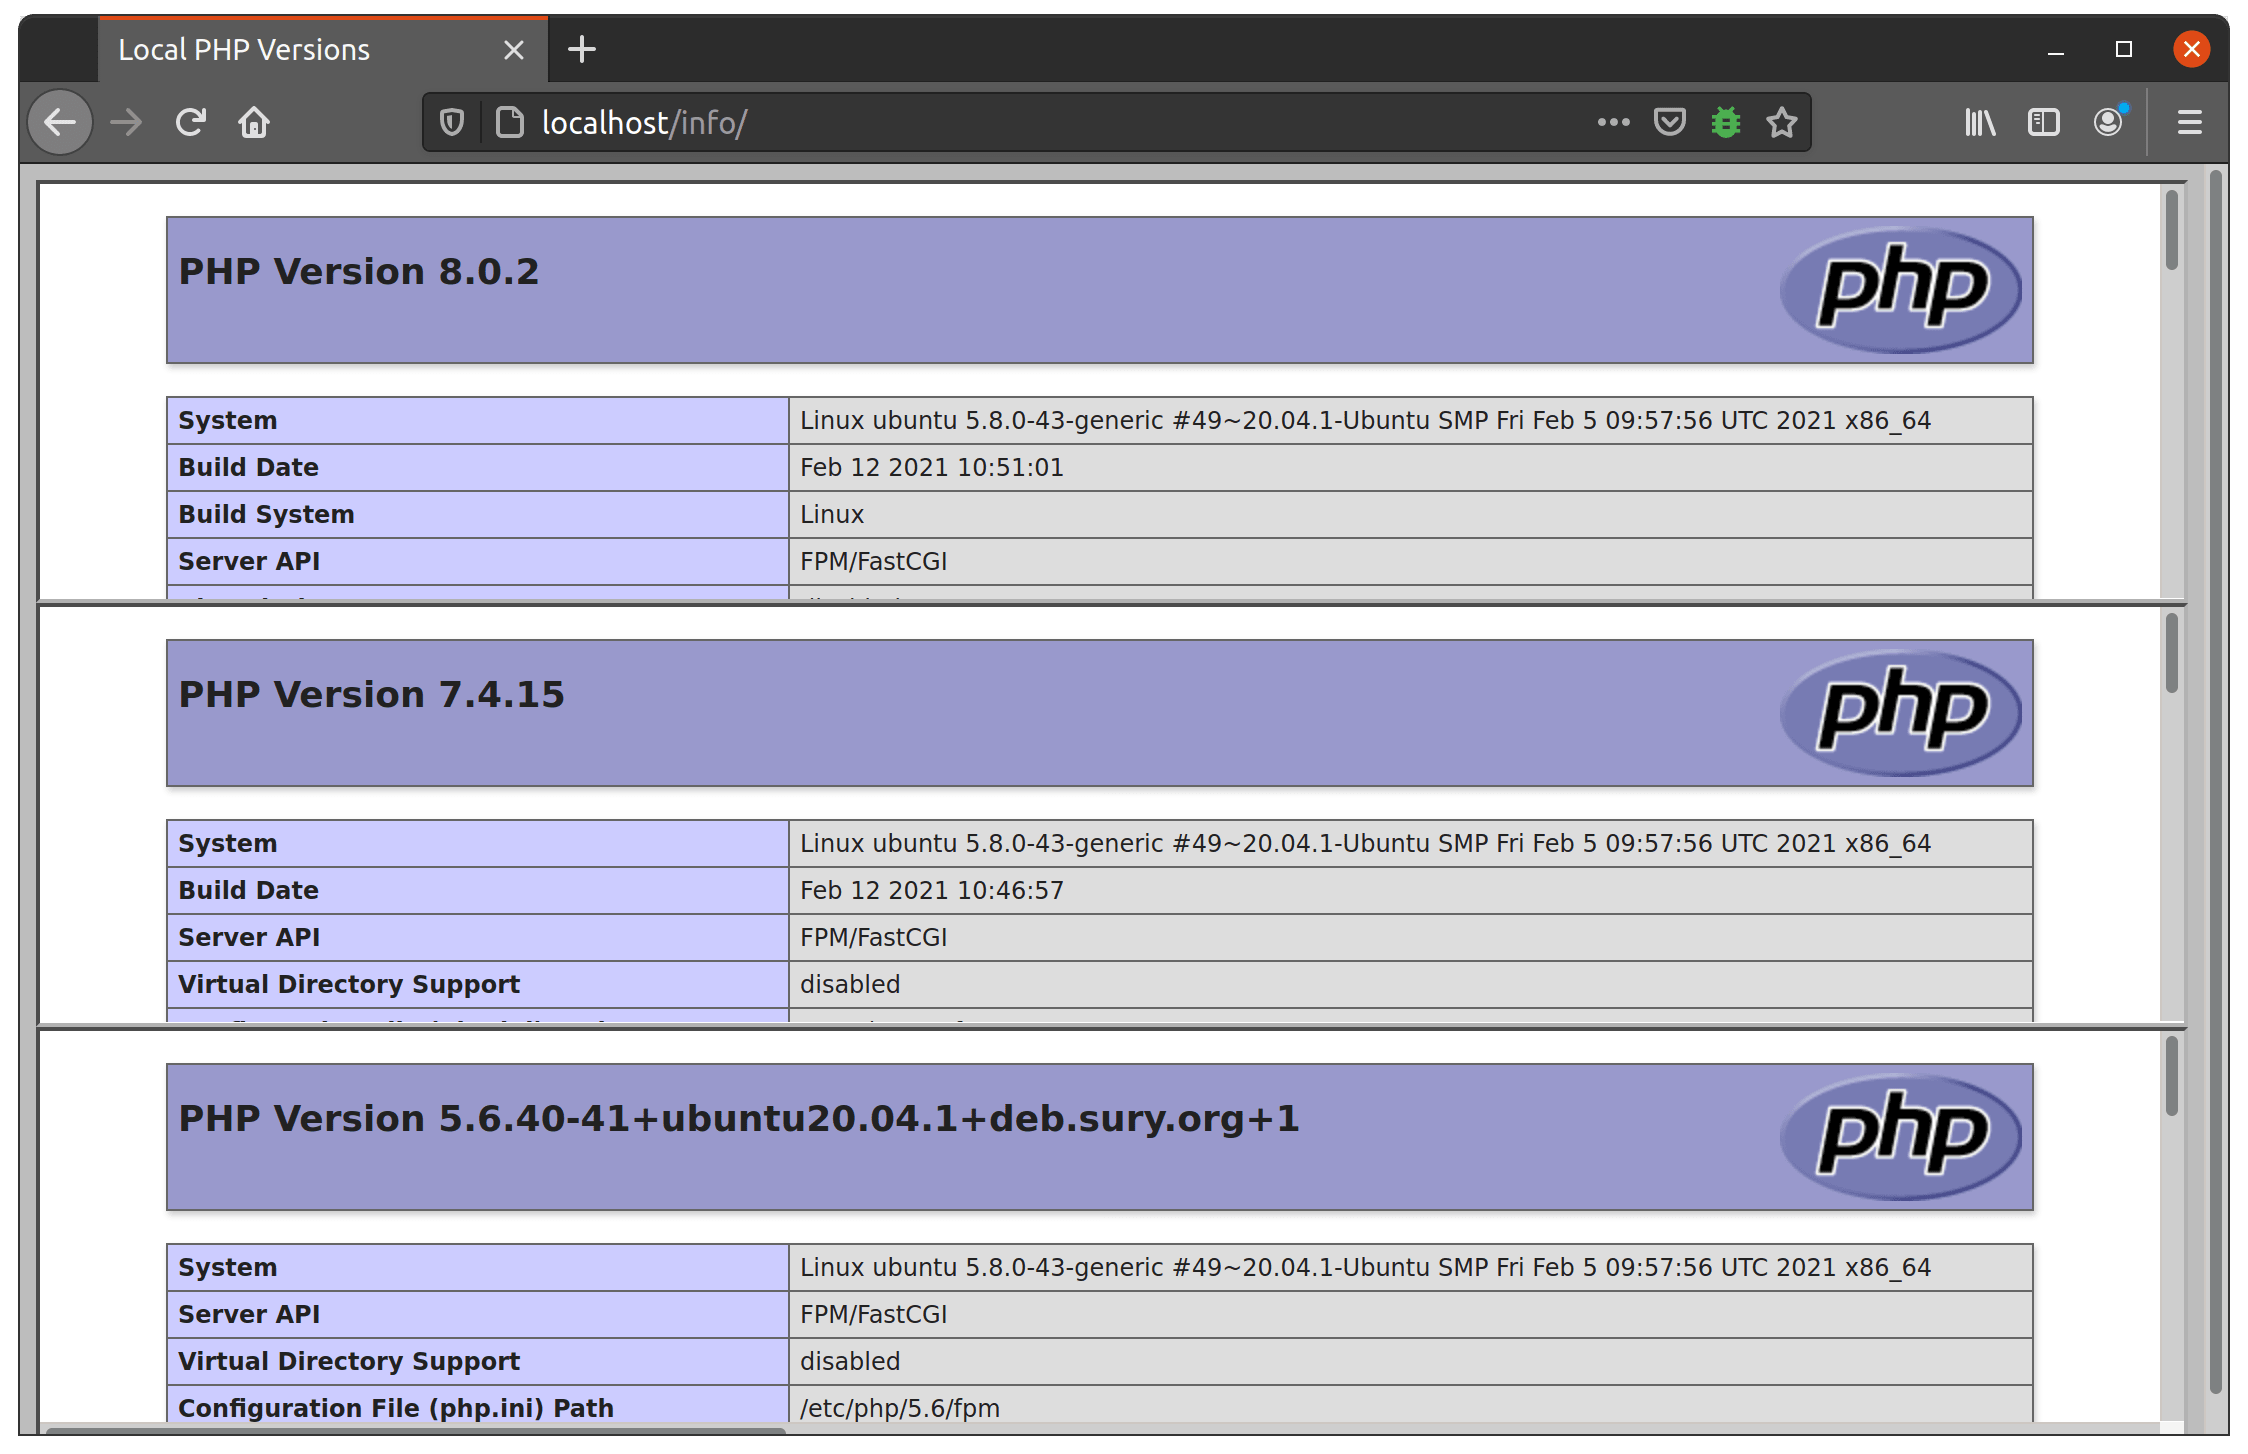Click Server API value in PHP 8.0.2 table
2248x1454 pixels.
(873, 561)
